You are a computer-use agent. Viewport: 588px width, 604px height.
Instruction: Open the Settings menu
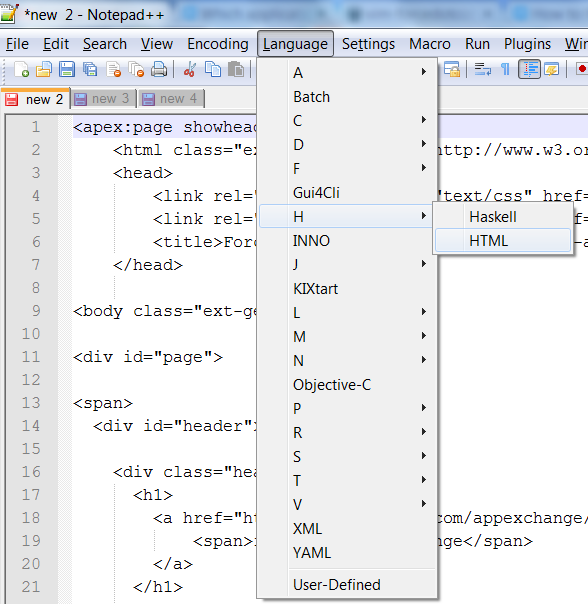pyautogui.click(x=368, y=44)
